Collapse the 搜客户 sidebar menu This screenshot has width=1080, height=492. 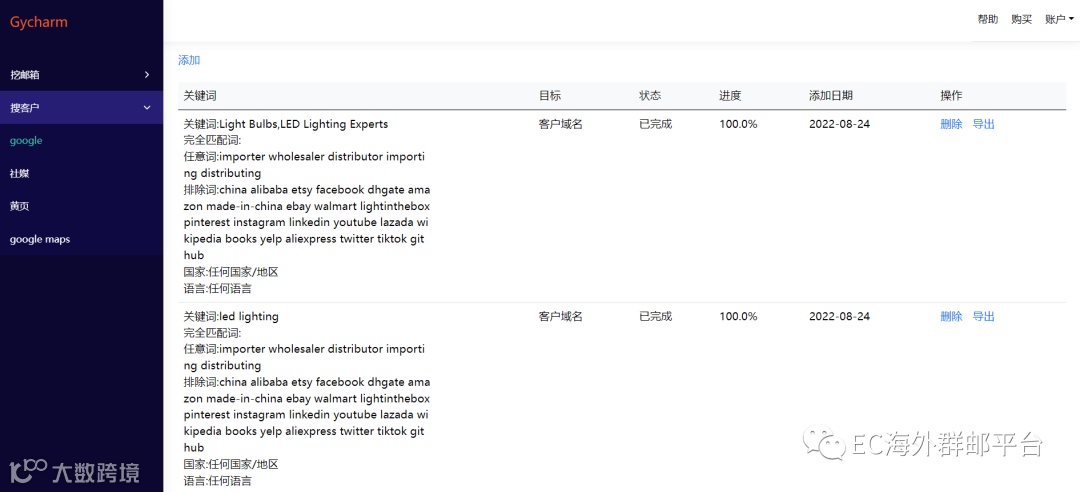tap(80, 107)
